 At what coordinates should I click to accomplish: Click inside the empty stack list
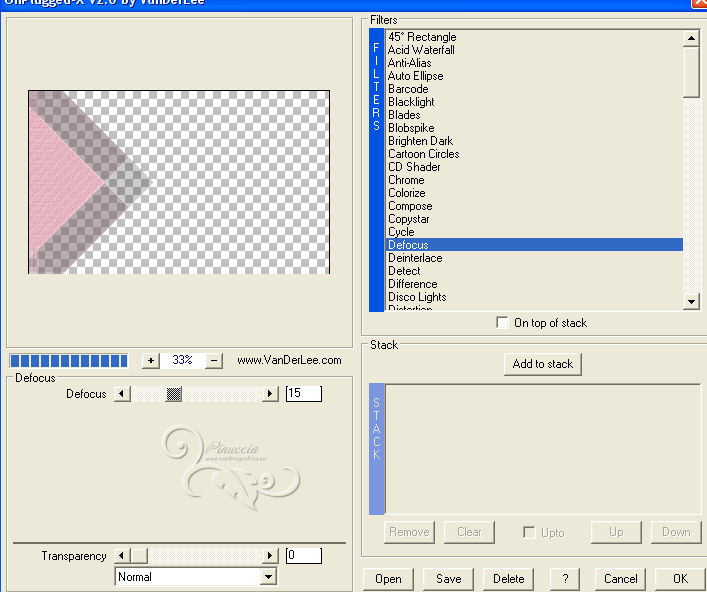pyautogui.click(x=543, y=449)
